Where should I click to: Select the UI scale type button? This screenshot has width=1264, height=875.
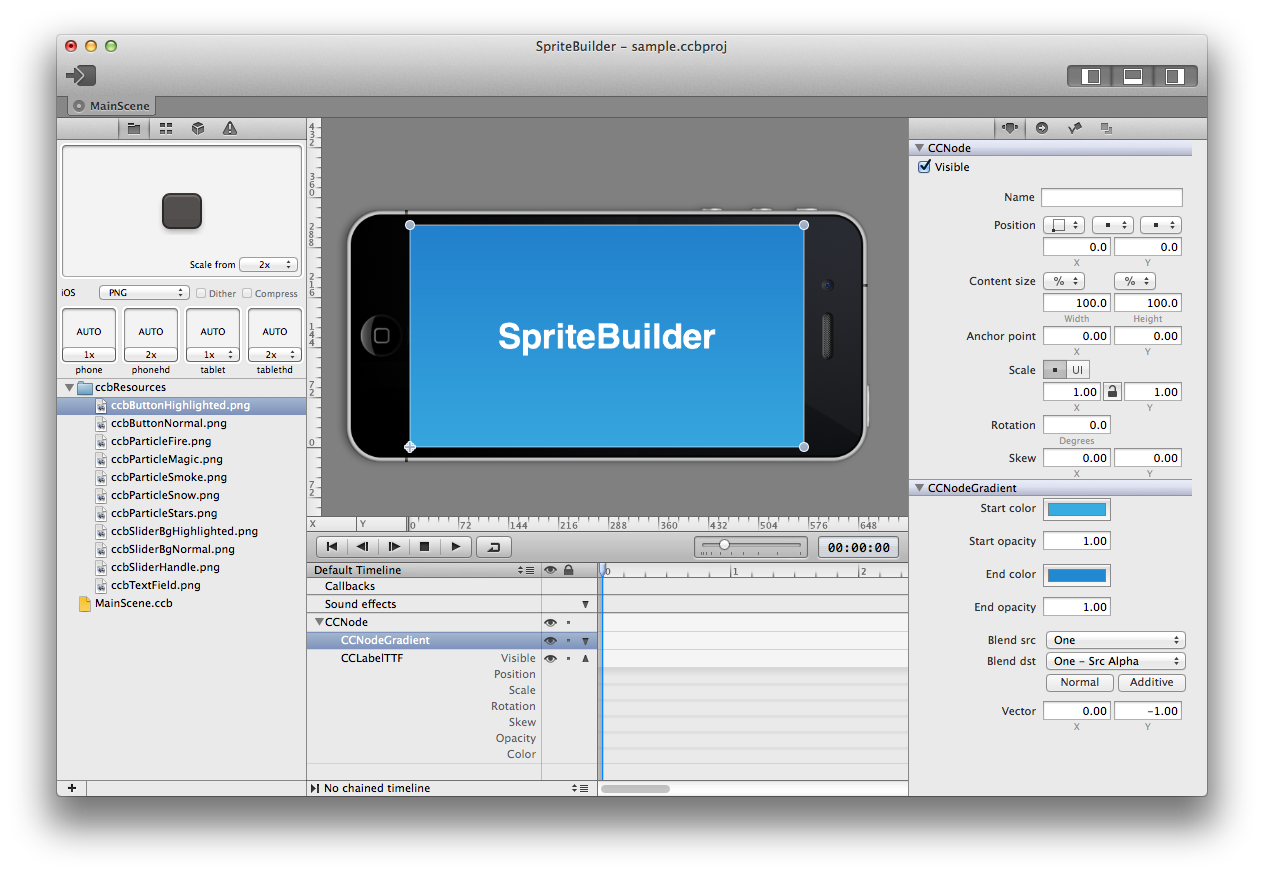[1078, 370]
